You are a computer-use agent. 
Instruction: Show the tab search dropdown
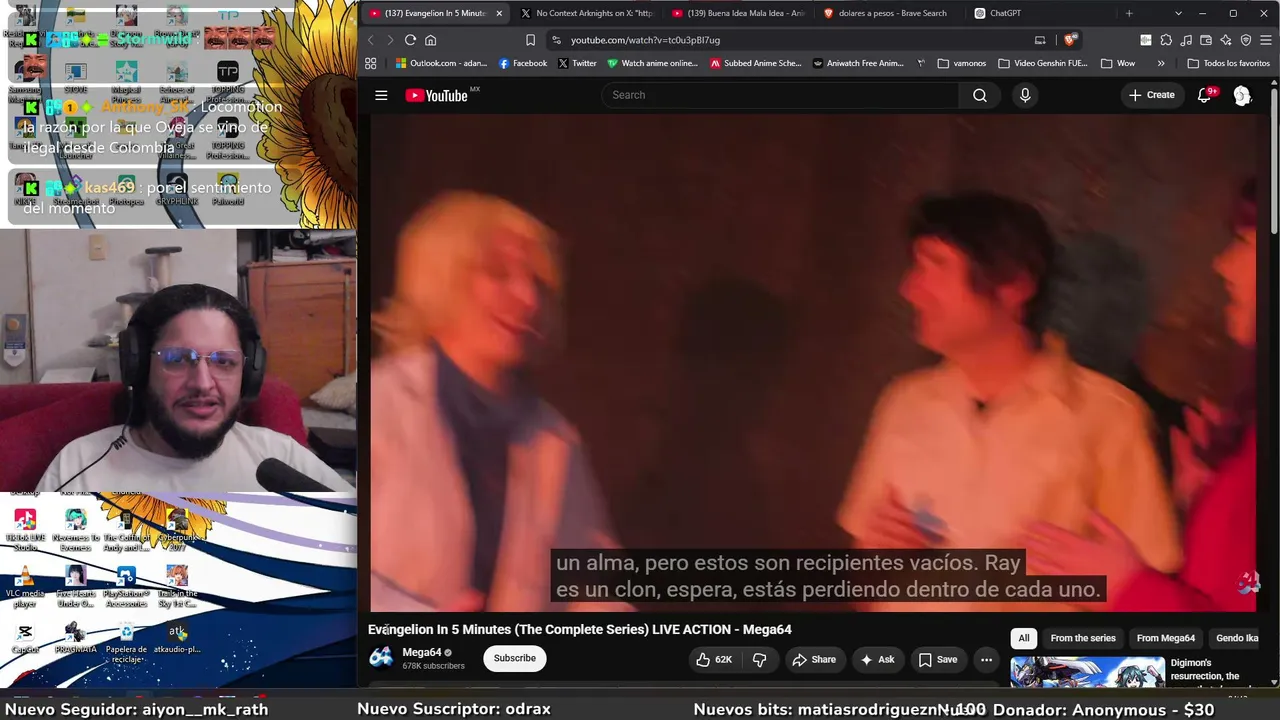click(x=1178, y=13)
